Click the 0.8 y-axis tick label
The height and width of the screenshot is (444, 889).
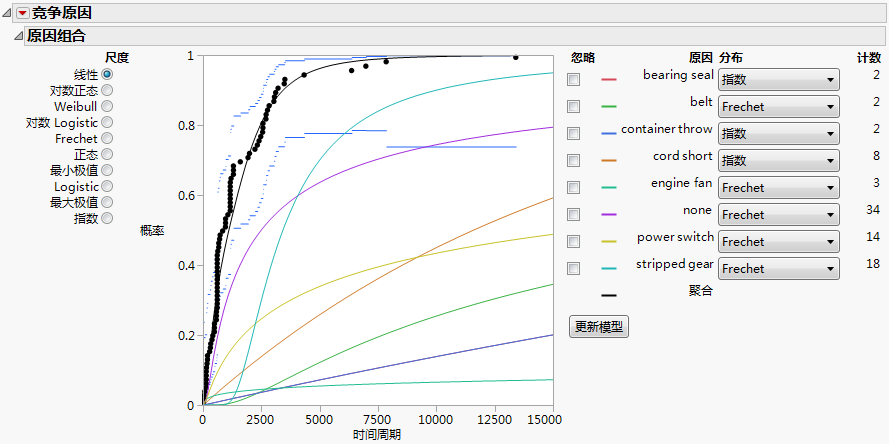coord(185,126)
